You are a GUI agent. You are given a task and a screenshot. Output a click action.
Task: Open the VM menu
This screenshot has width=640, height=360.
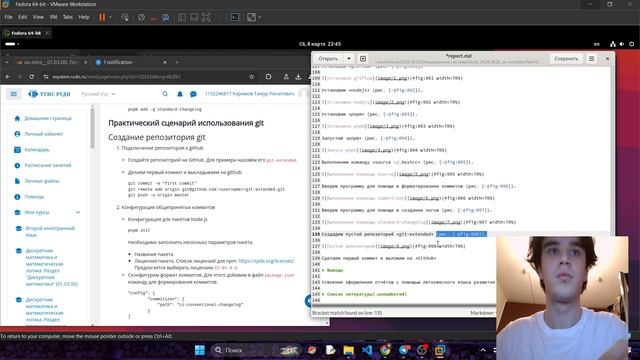tap(53, 17)
